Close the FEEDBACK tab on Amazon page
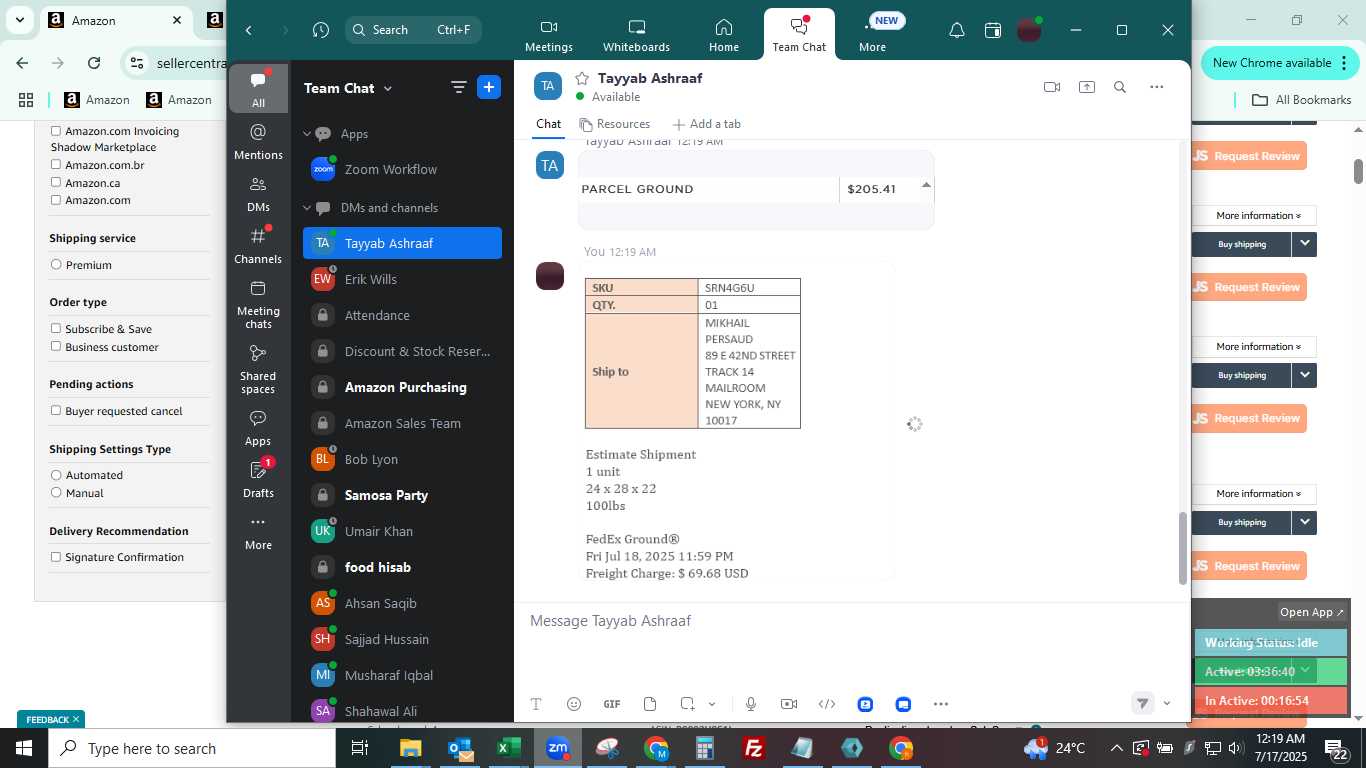1366x768 pixels. pos(75,719)
